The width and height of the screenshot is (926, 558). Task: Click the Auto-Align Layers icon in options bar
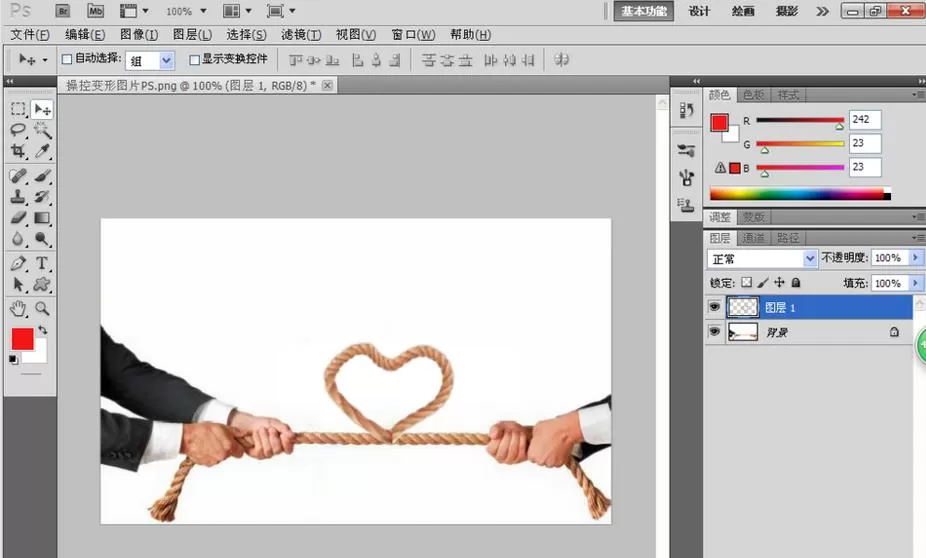coord(562,59)
